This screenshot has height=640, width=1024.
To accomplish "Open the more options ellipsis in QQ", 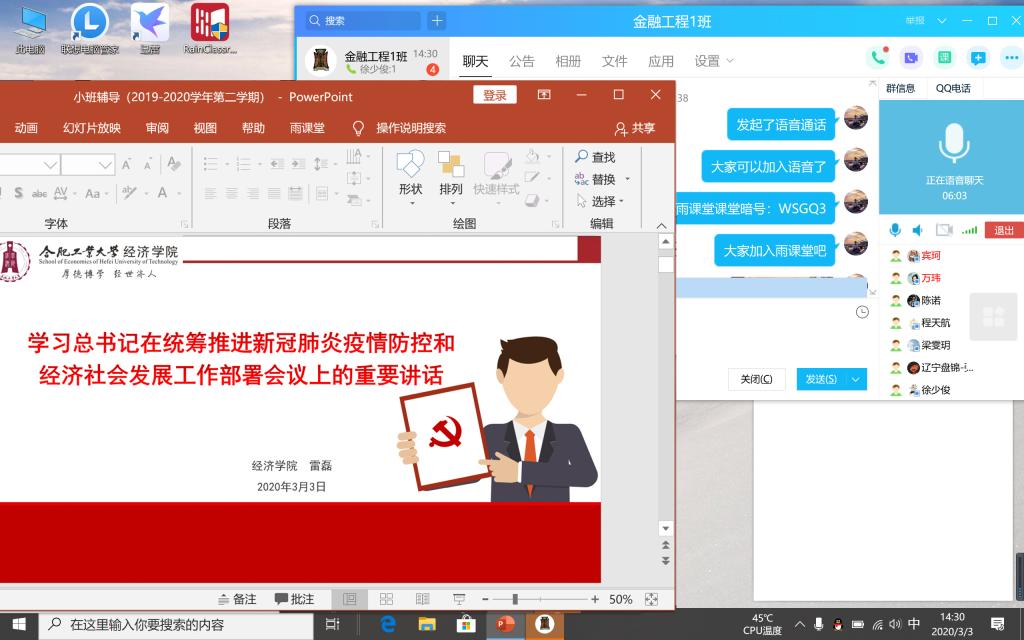I will [x=1012, y=58].
